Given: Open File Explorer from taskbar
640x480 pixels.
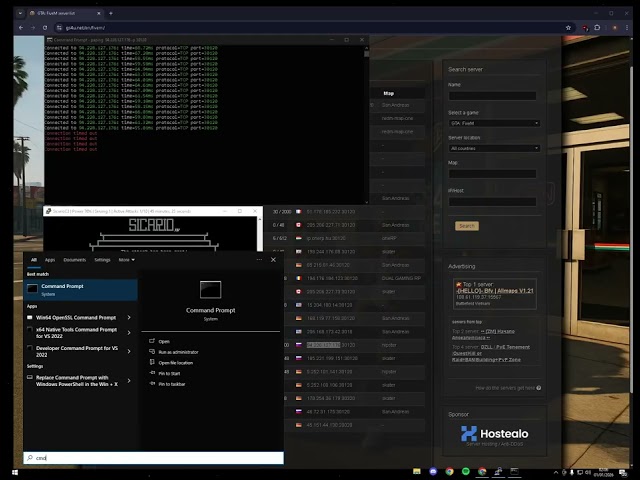Looking at the screenshot, I should pyautogui.click(x=417, y=471).
